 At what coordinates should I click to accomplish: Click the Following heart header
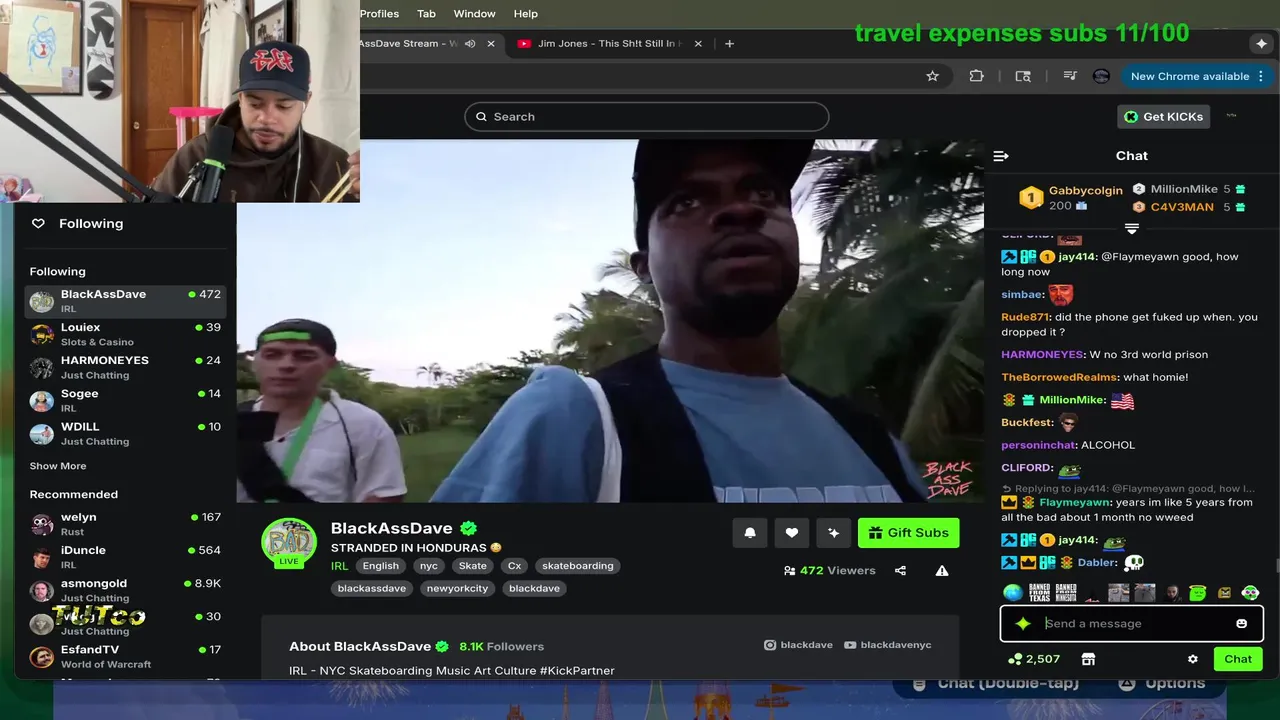(78, 224)
